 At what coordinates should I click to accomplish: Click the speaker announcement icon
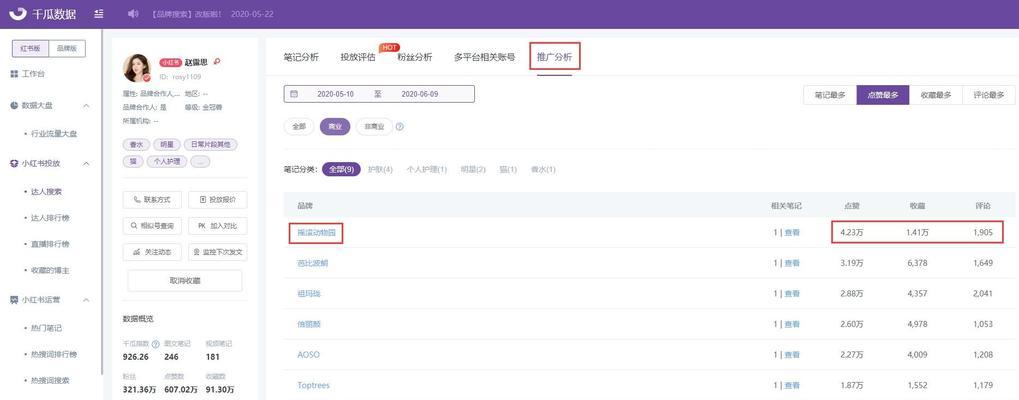coord(133,14)
